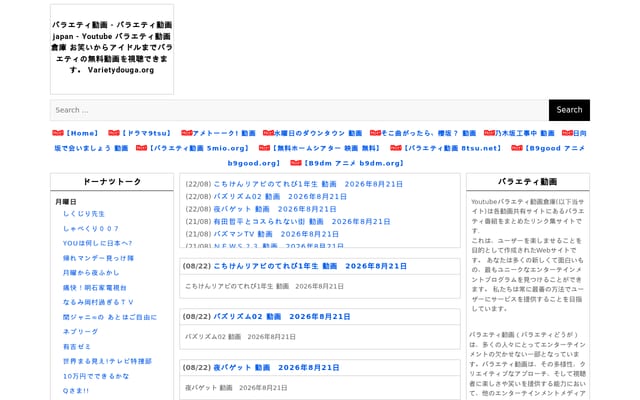The image size is (640, 400).
Task: Click the バラエティ動画 right panel header
Action: tap(528, 182)
